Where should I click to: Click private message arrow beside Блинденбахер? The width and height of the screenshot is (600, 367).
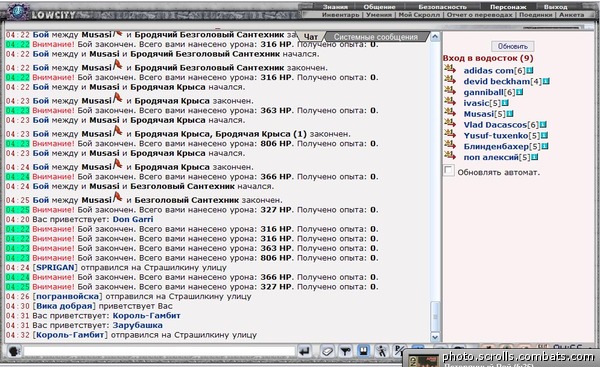(450, 145)
